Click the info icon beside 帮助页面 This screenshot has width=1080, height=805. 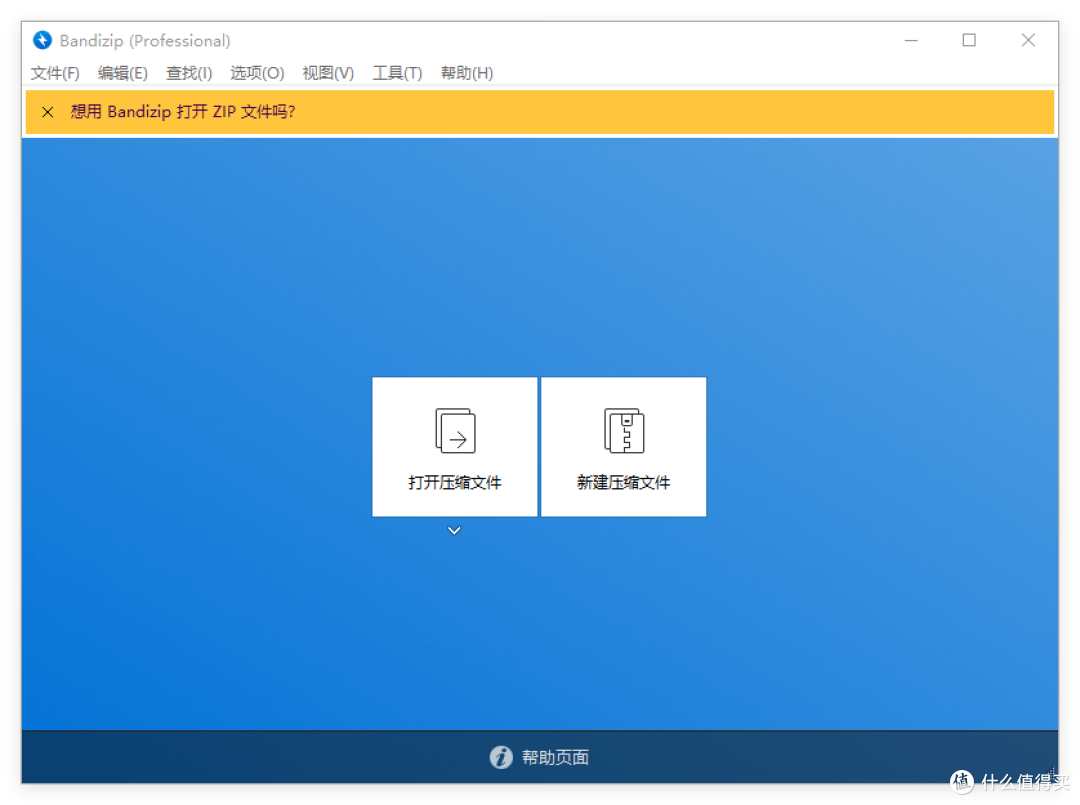point(501,757)
